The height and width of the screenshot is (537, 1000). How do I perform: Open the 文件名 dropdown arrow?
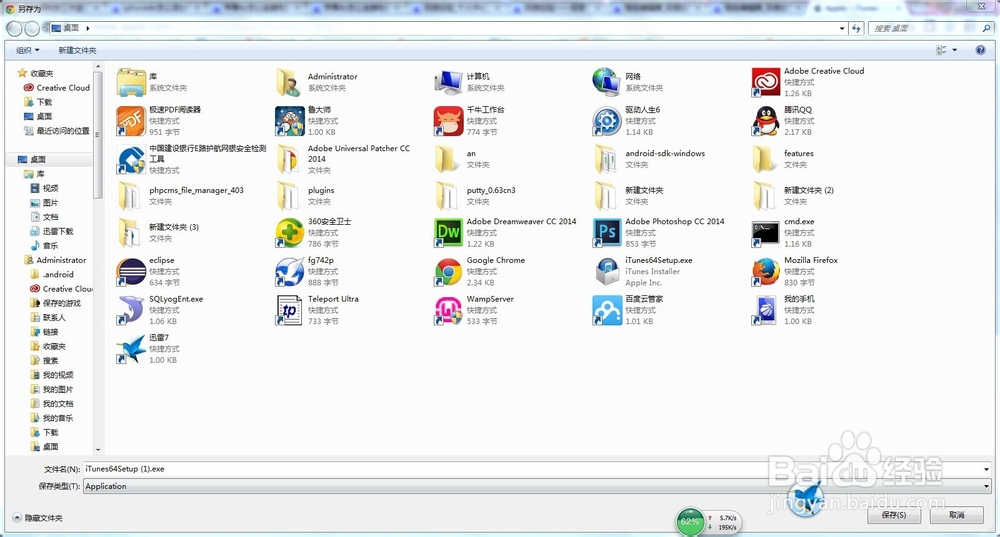986,469
